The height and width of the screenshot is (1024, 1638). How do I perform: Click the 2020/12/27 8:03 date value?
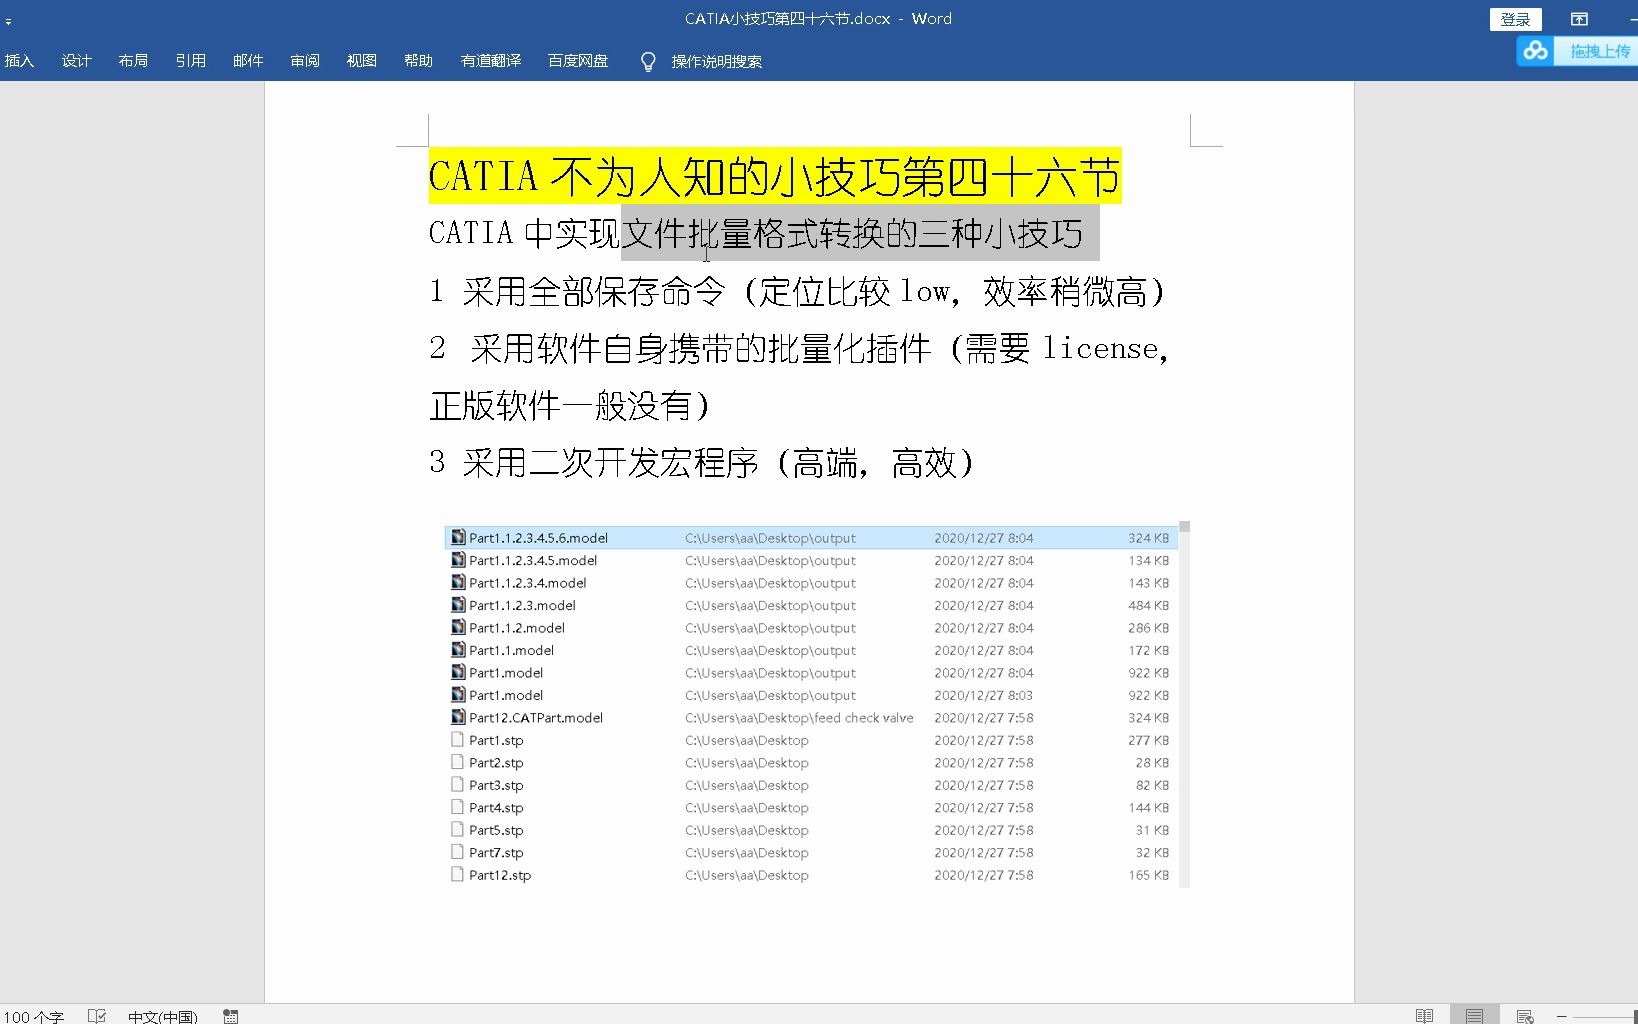pyautogui.click(x=984, y=696)
